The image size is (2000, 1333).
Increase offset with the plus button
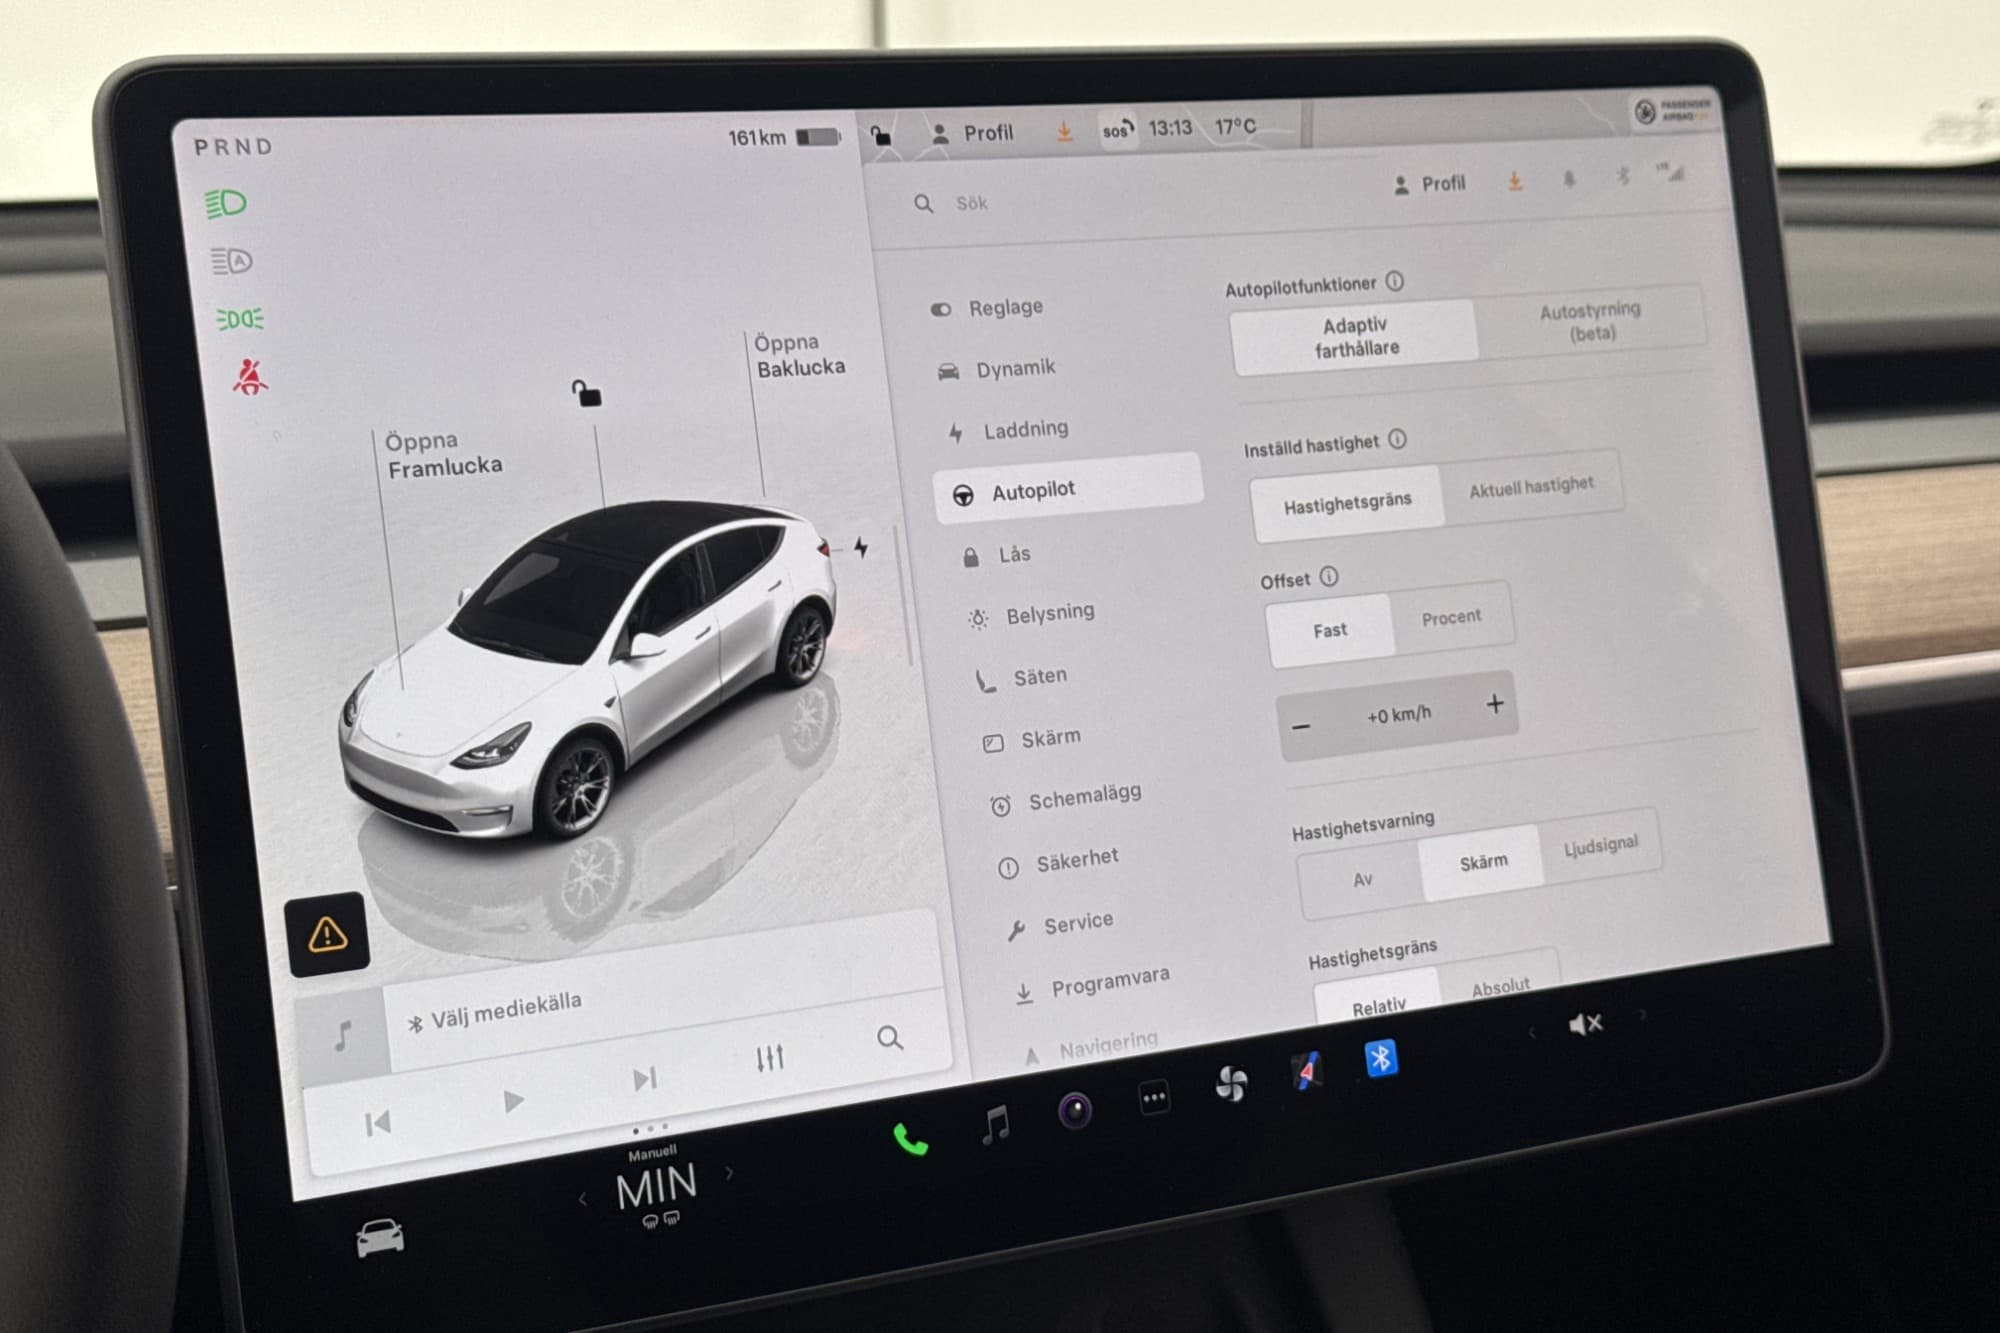click(x=1494, y=704)
